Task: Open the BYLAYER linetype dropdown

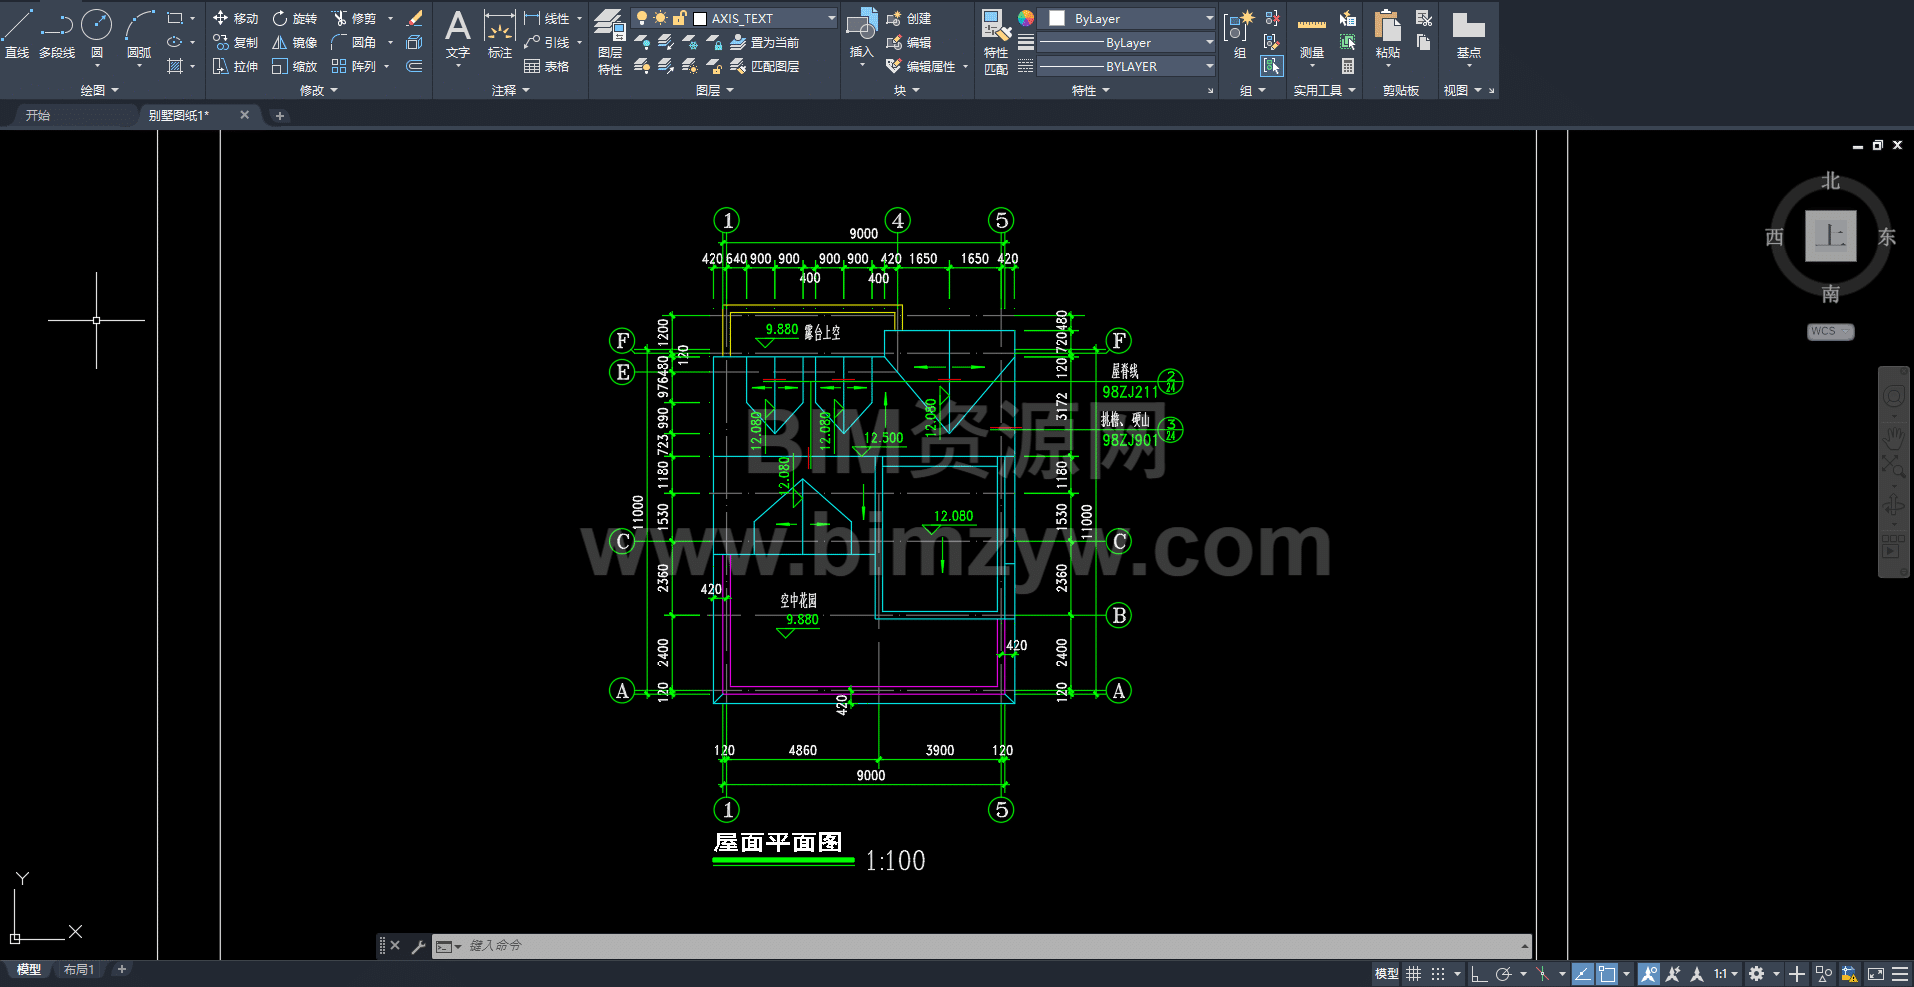Action: click(1209, 66)
